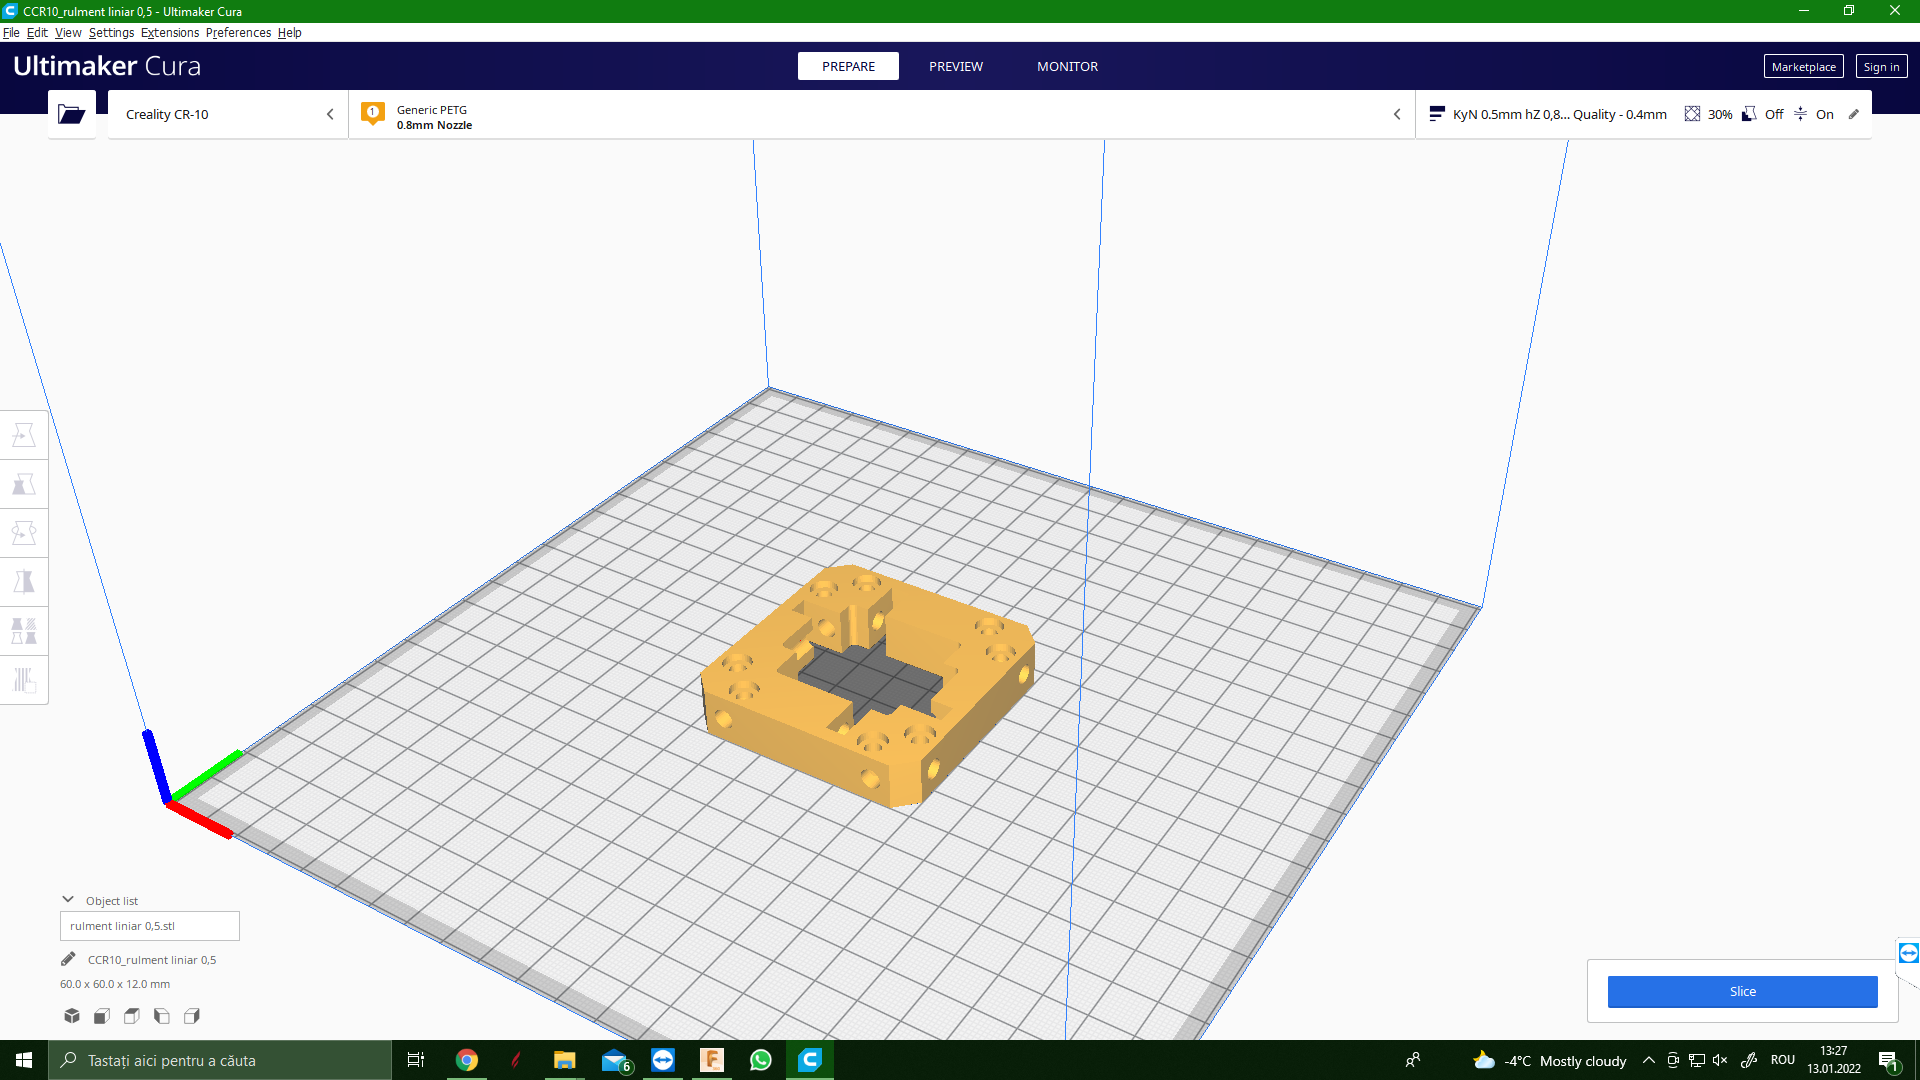Open the Marketplace
1920x1080 pixels.
[x=1803, y=66]
